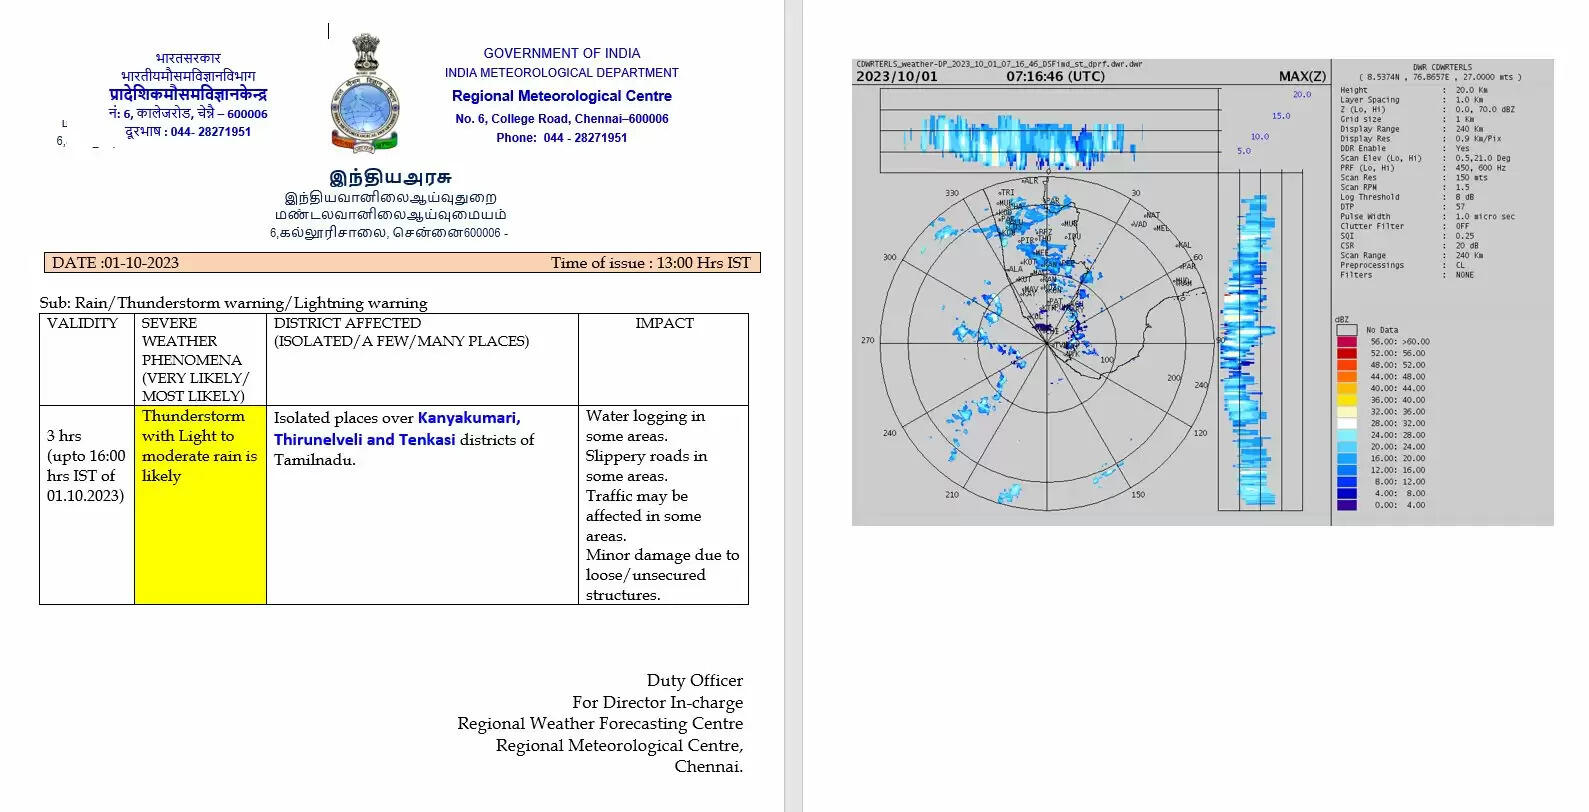Click Thirunelveli and Tenkasi text
The width and height of the screenshot is (1589, 812).
[x=364, y=440]
